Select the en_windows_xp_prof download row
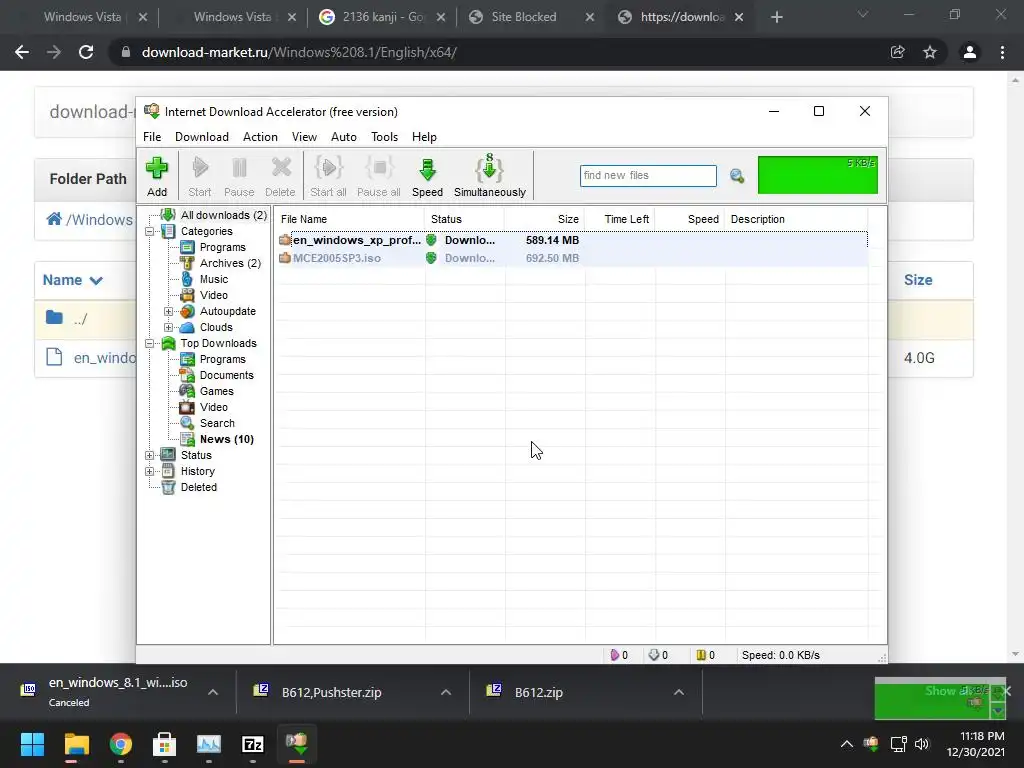Viewport: 1024px width, 768px height. click(x=572, y=240)
